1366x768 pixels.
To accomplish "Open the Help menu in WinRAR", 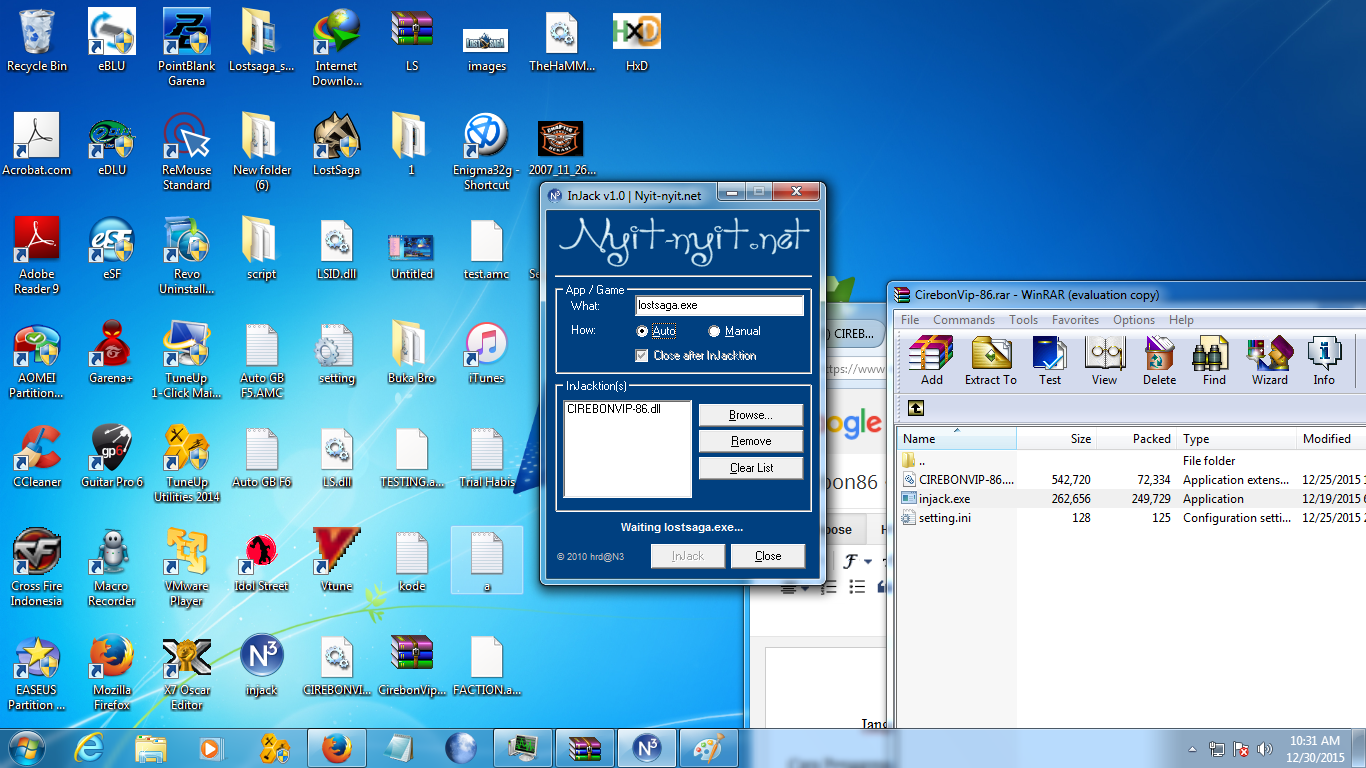I will pyautogui.click(x=1181, y=320).
